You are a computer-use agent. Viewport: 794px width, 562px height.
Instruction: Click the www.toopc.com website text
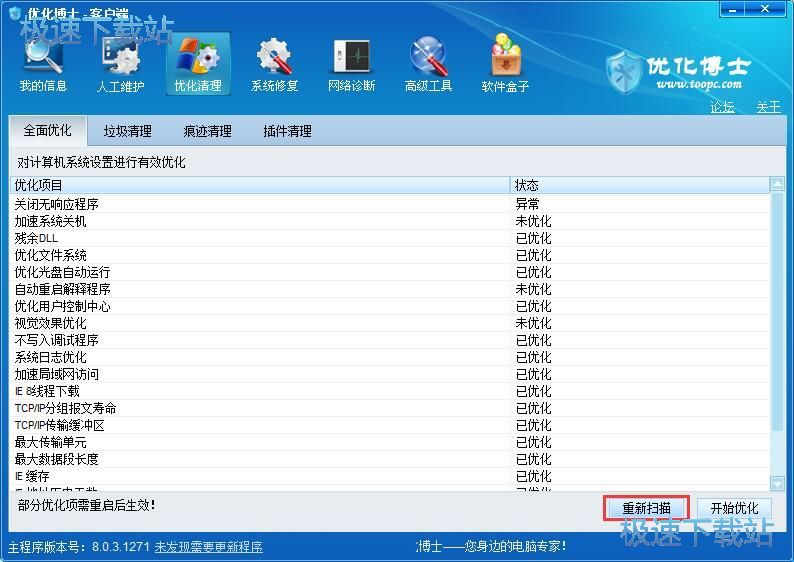pyautogui.click(x=699, y=84)
